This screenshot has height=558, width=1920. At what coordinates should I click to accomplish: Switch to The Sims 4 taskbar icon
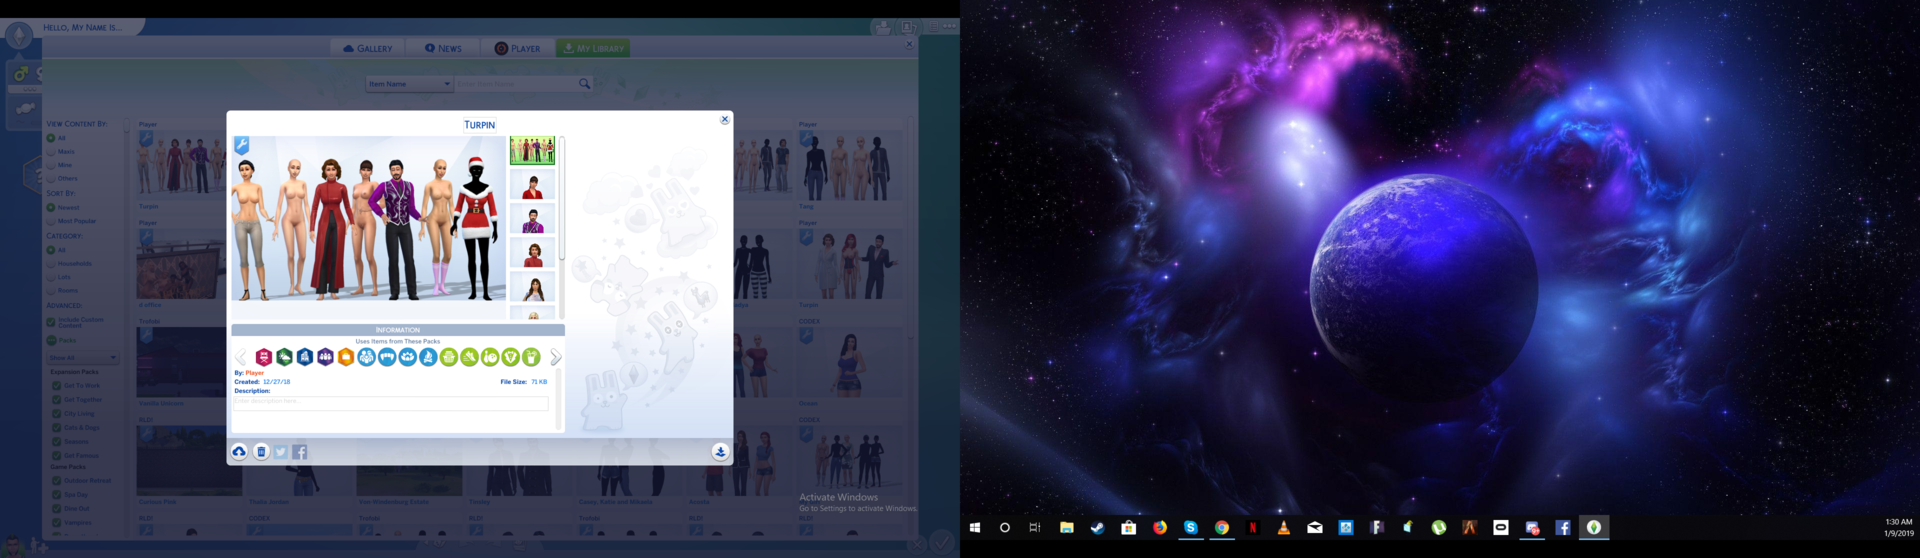(x=1594, y=528)
